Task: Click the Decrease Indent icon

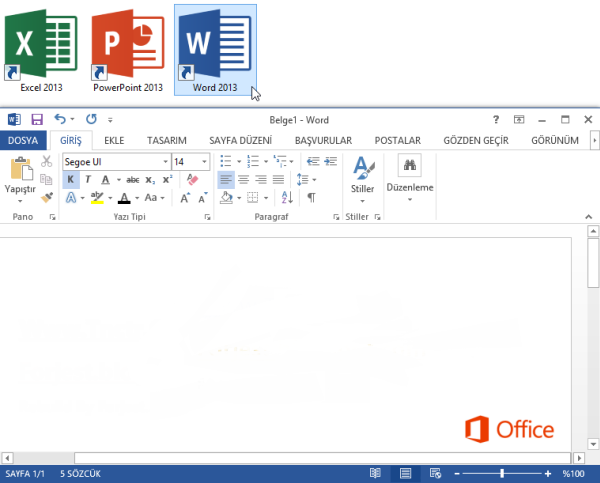Action: 313,161
